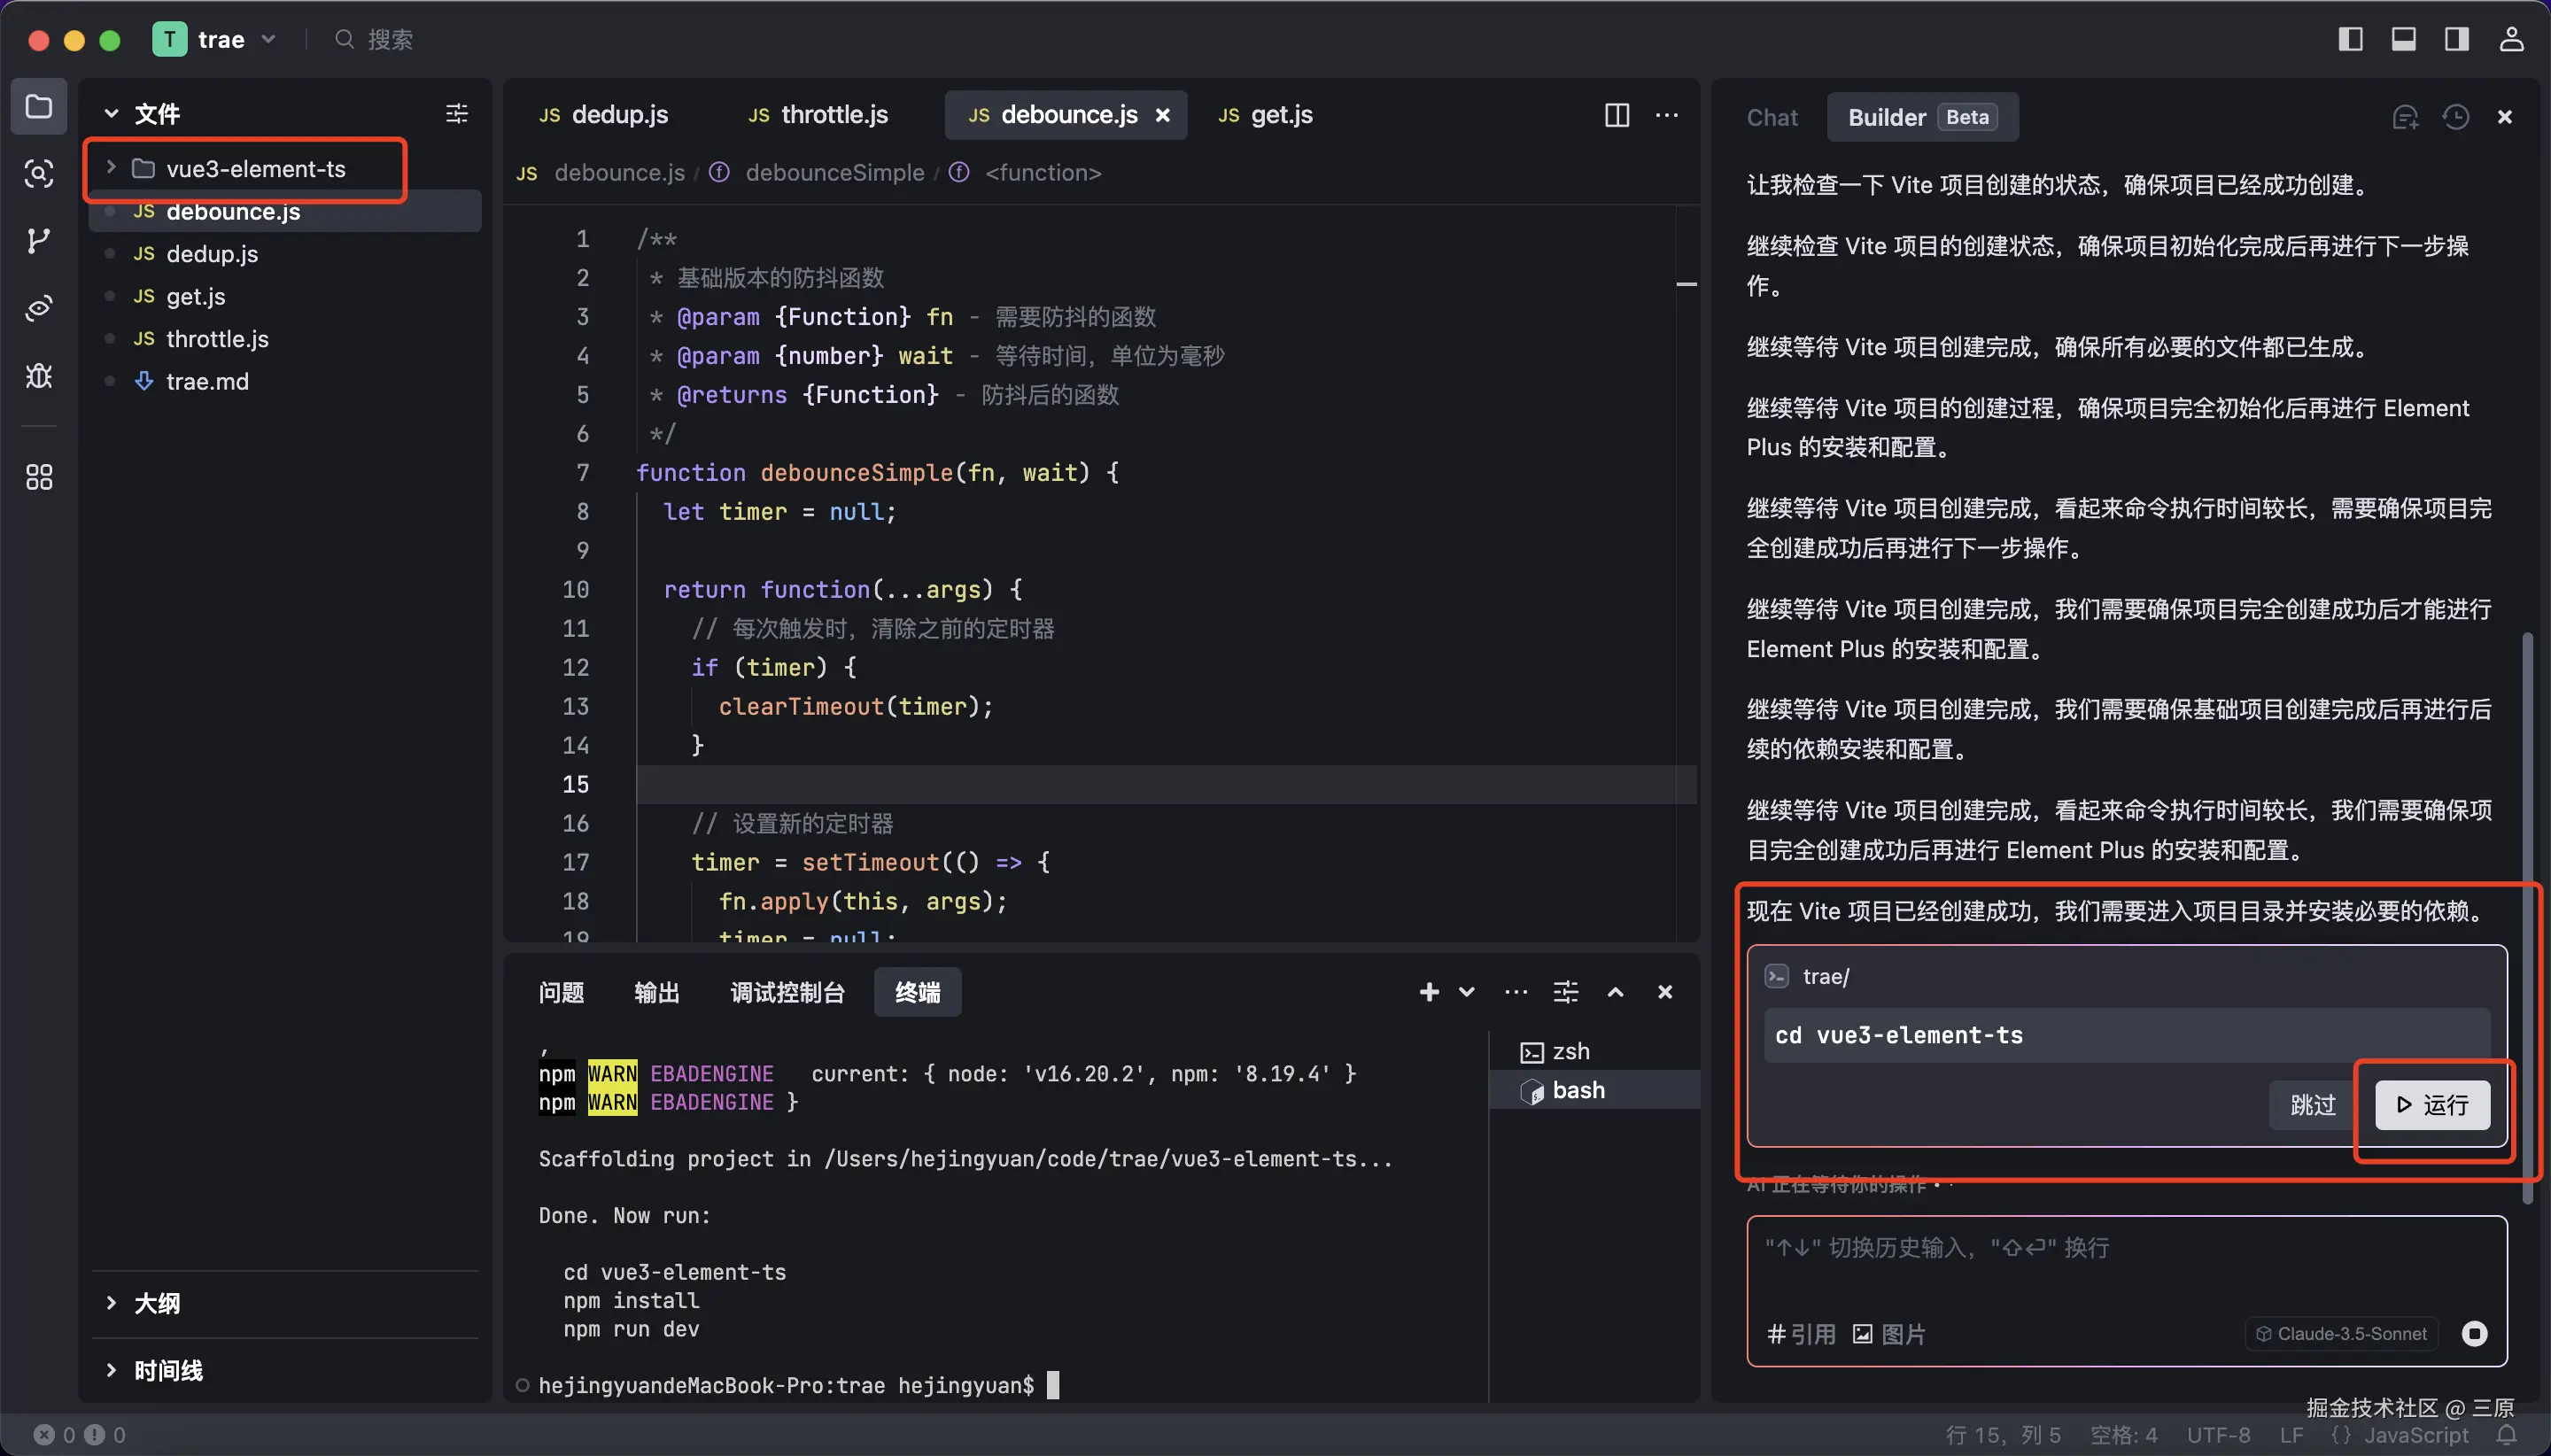Viewport: 2551px width, 1456px height.
Task: Open the extensions grid icon
Action: 38,477
